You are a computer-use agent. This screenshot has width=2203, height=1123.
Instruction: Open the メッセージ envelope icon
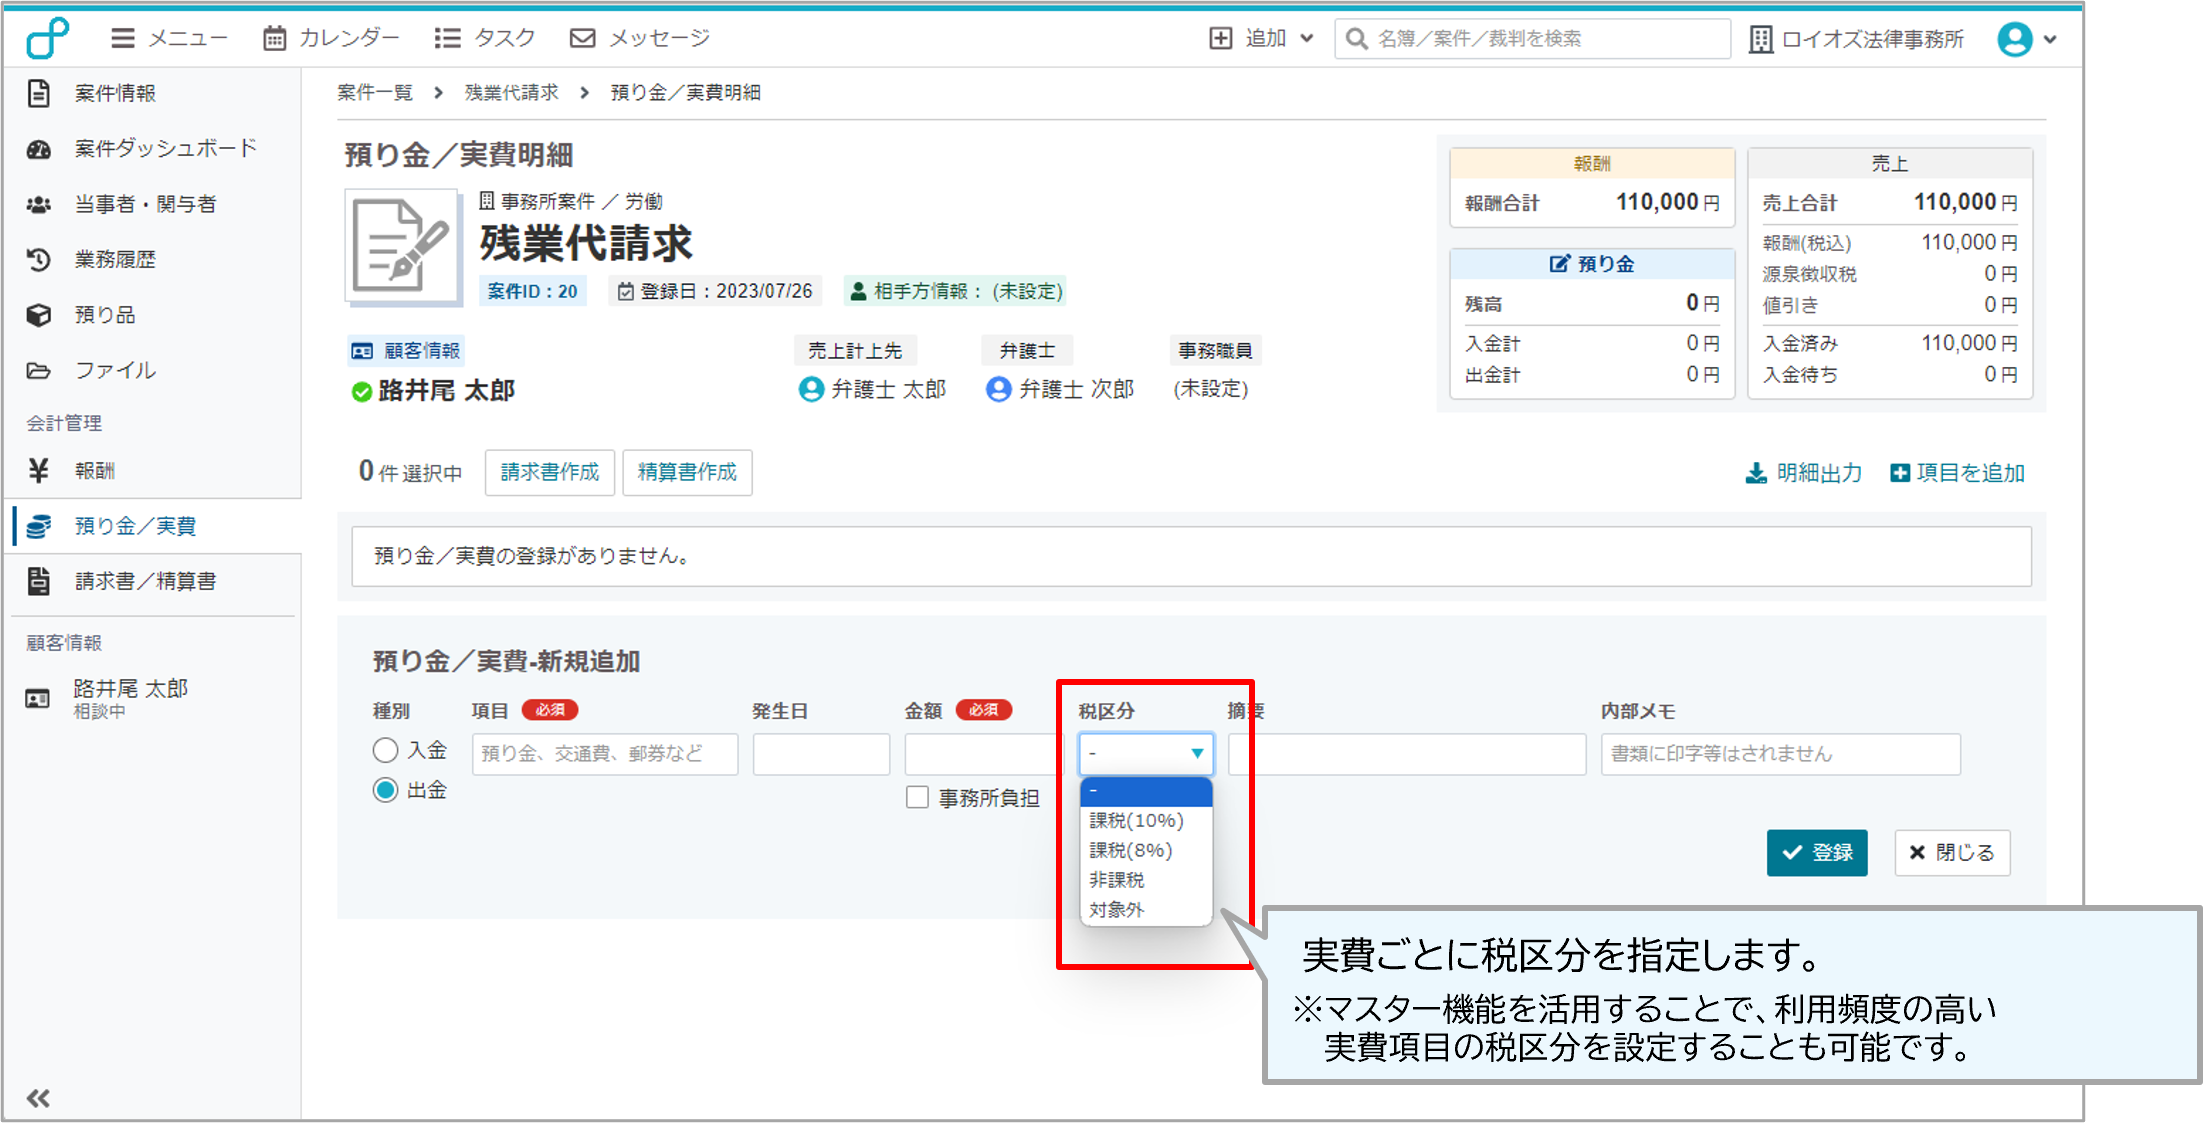(x=582, y=38)
